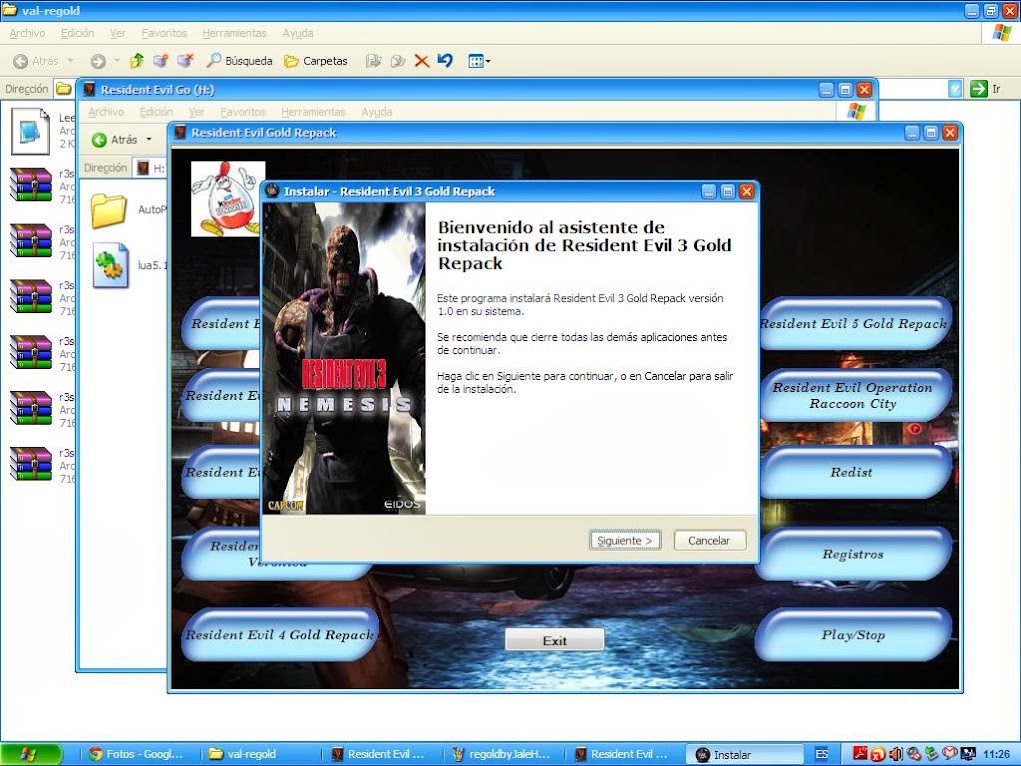The image size is (1021, 766).
Task: Select the lua5.1 DLL file icon
Action: click(x=111, y=265)
